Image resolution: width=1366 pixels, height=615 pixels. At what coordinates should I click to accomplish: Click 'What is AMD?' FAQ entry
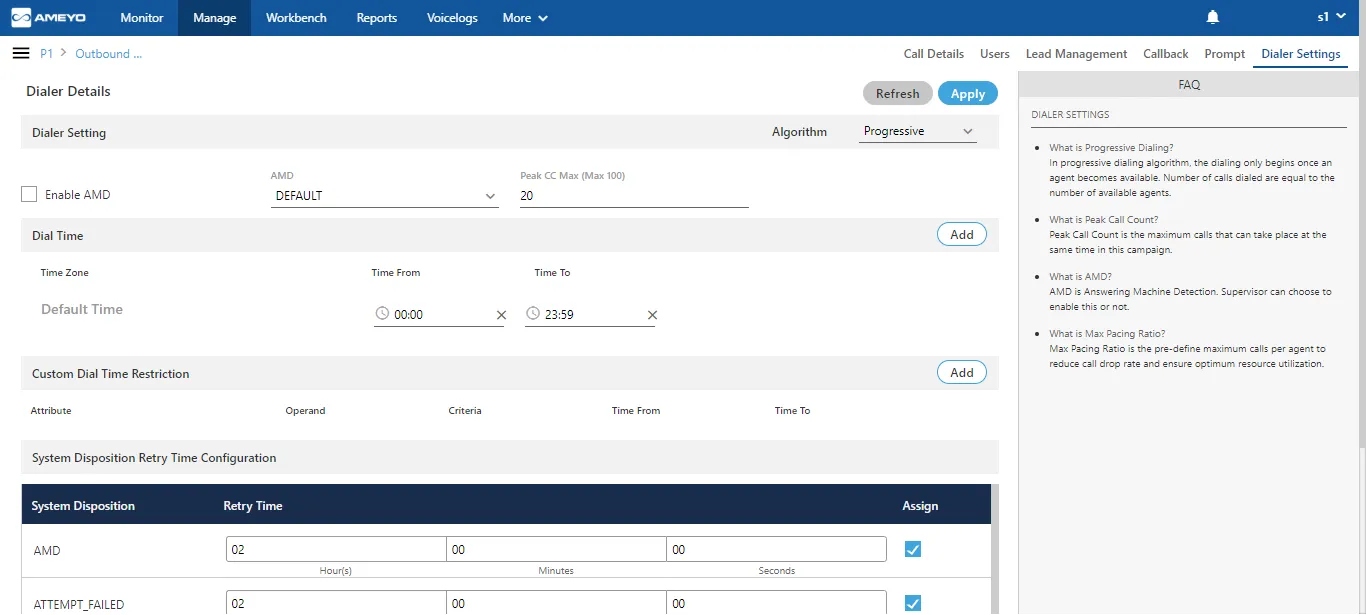1080,276
